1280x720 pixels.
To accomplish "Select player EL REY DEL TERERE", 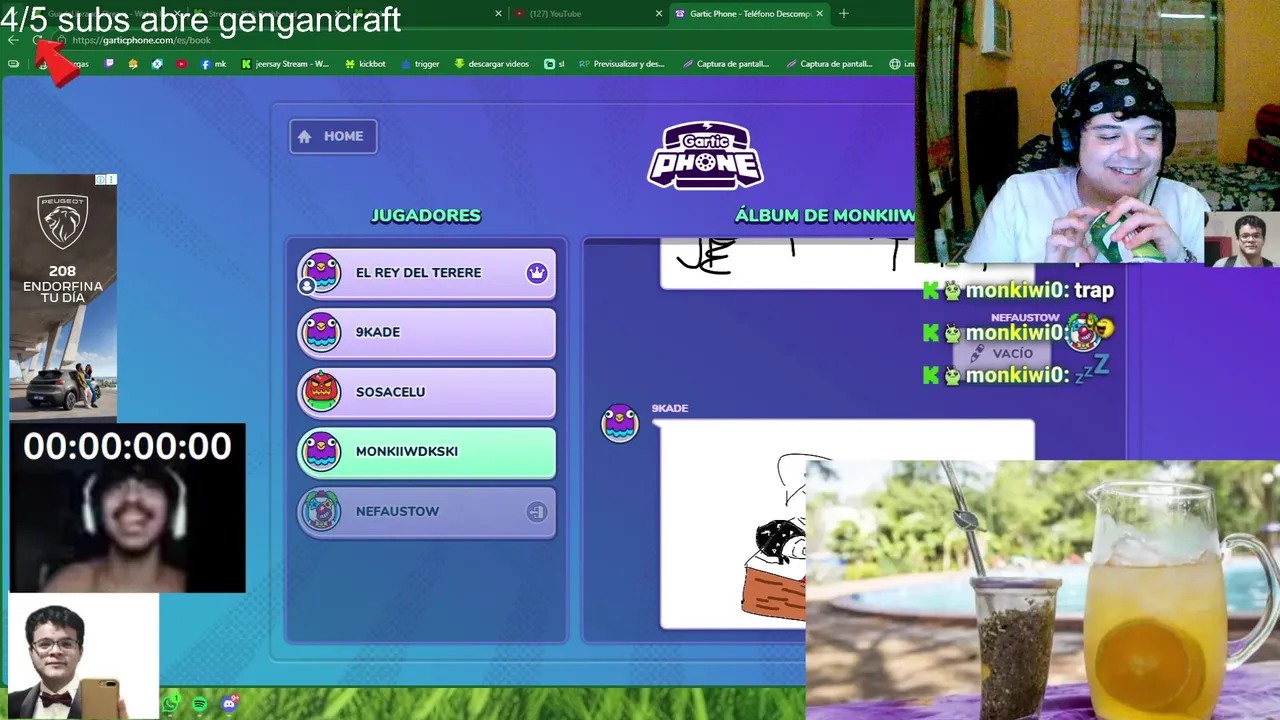I will (x=427, y=273).
